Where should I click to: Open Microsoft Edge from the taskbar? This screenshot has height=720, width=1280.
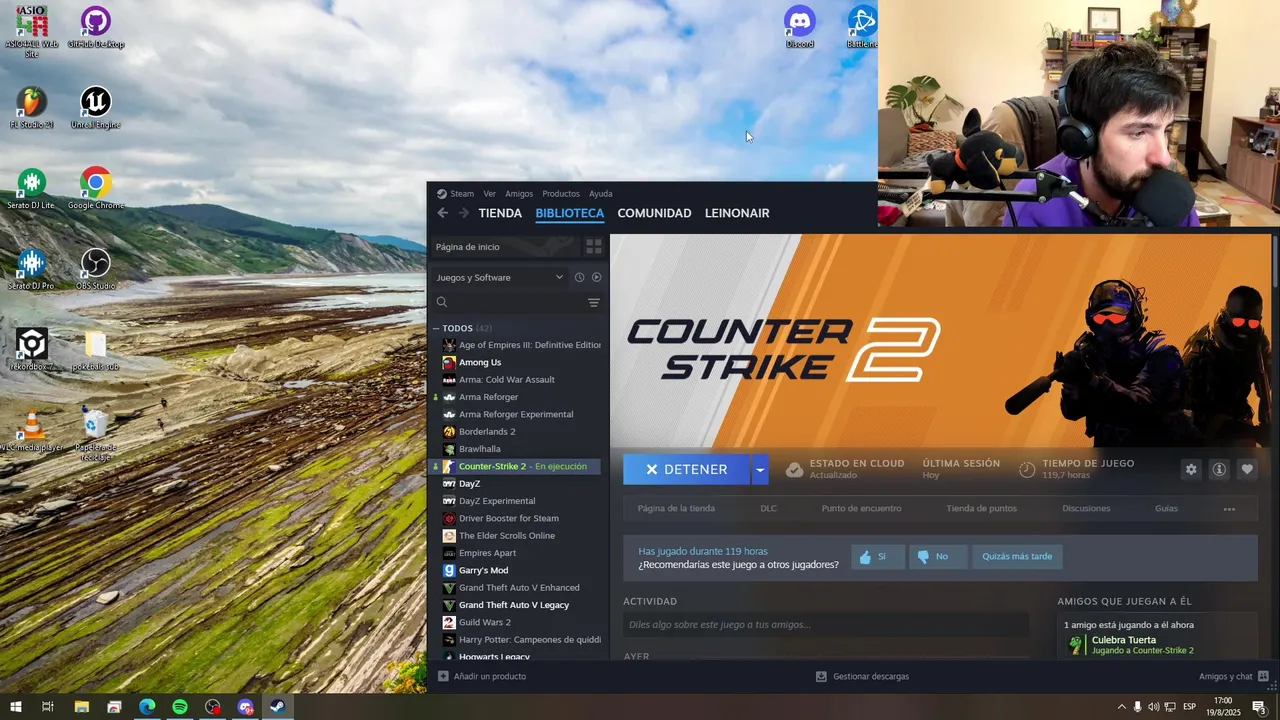tap(147, 707)
